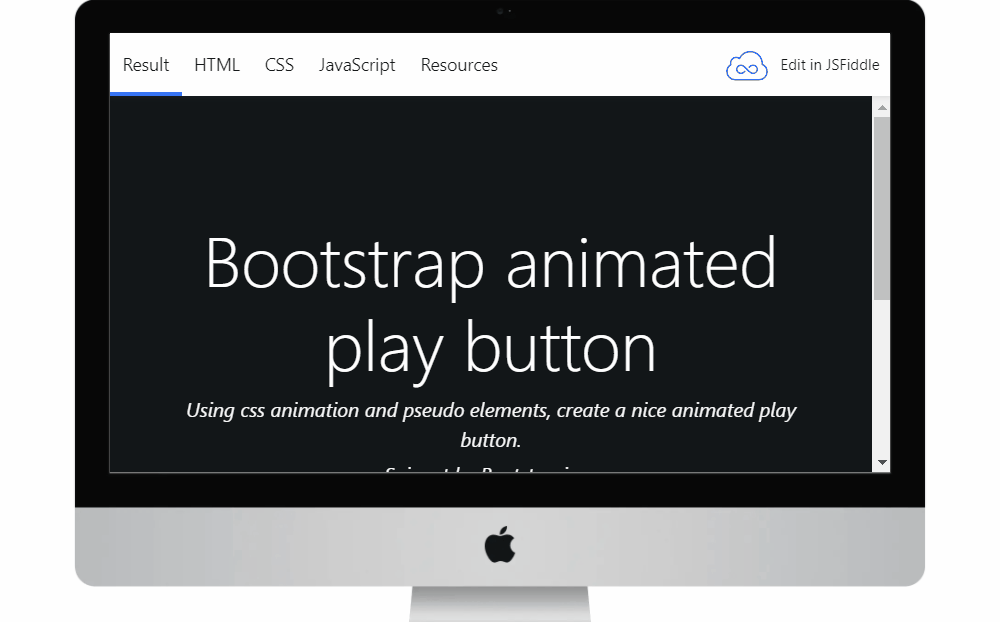The image size is (1000, 622).
Task: Click the JSFiddle cloud logo icon
Action: (x=746, y=66)
